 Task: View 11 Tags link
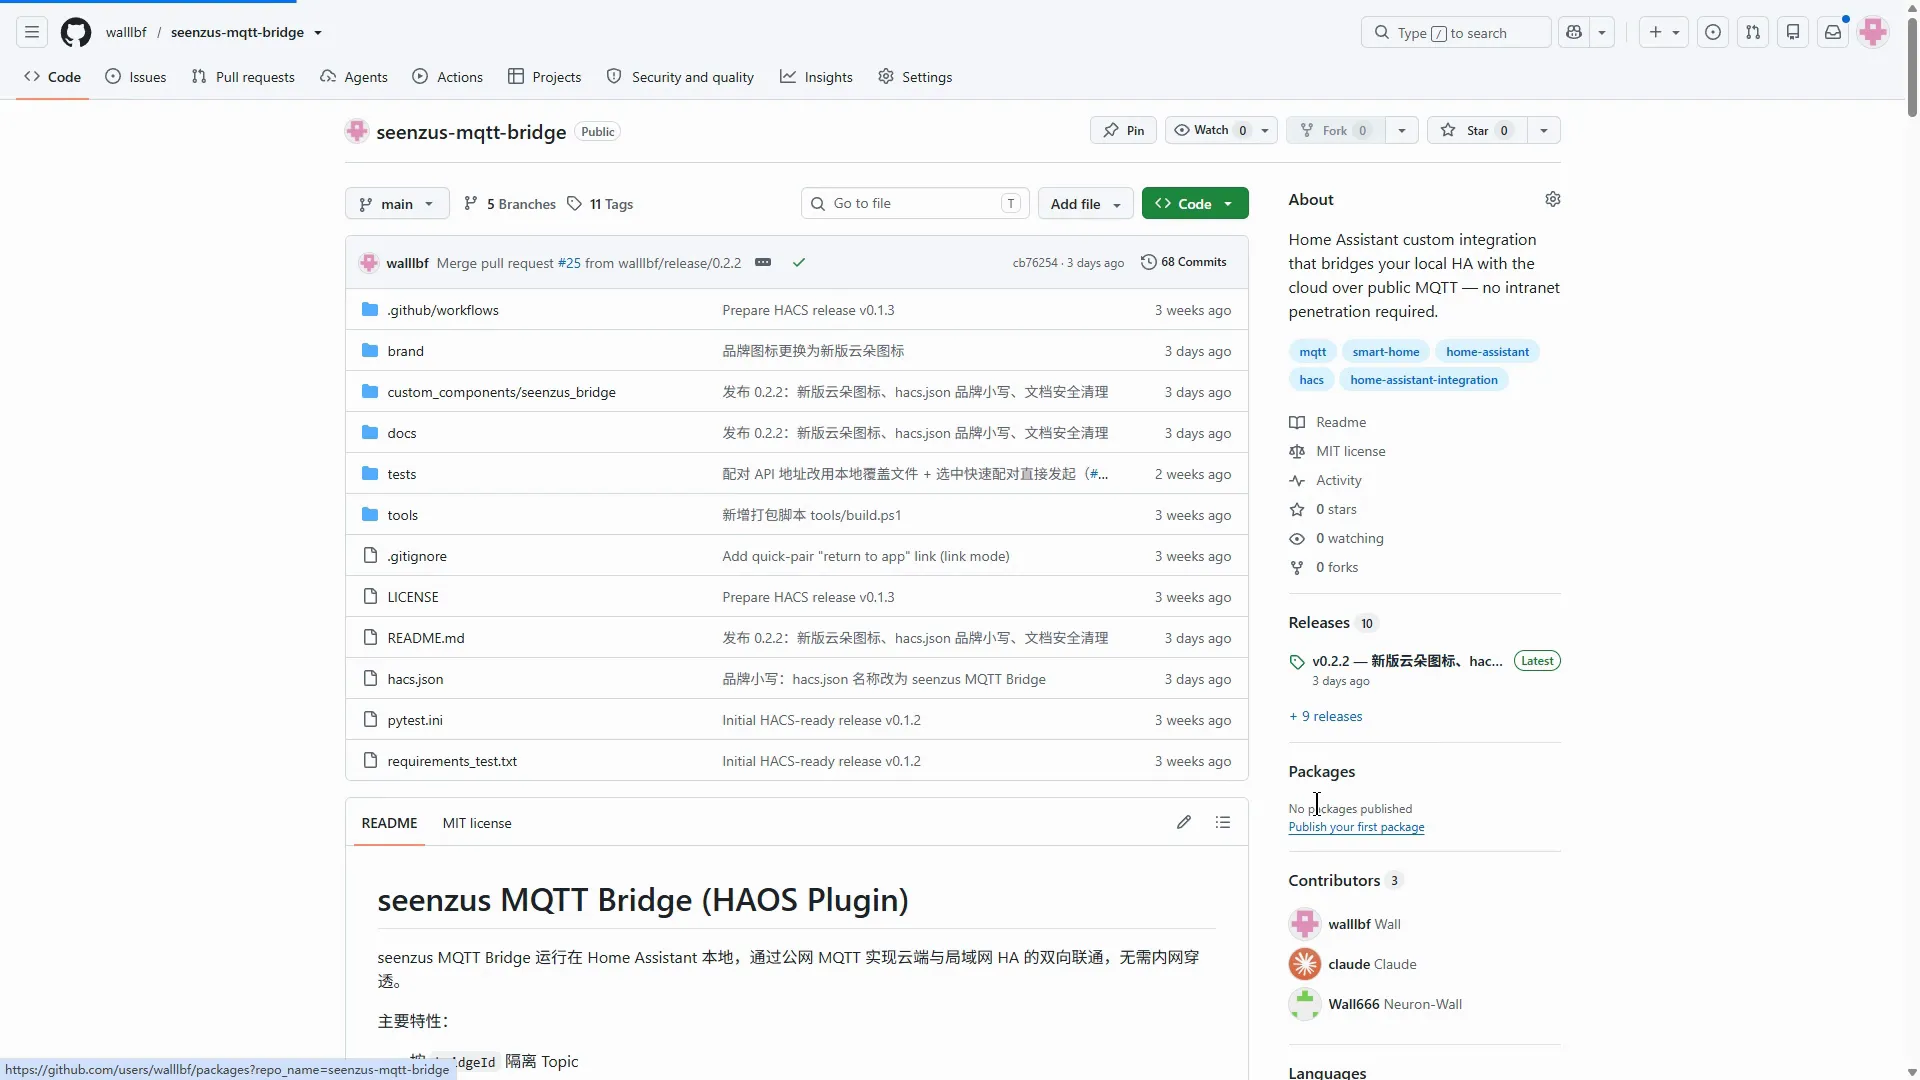point(600,204)
